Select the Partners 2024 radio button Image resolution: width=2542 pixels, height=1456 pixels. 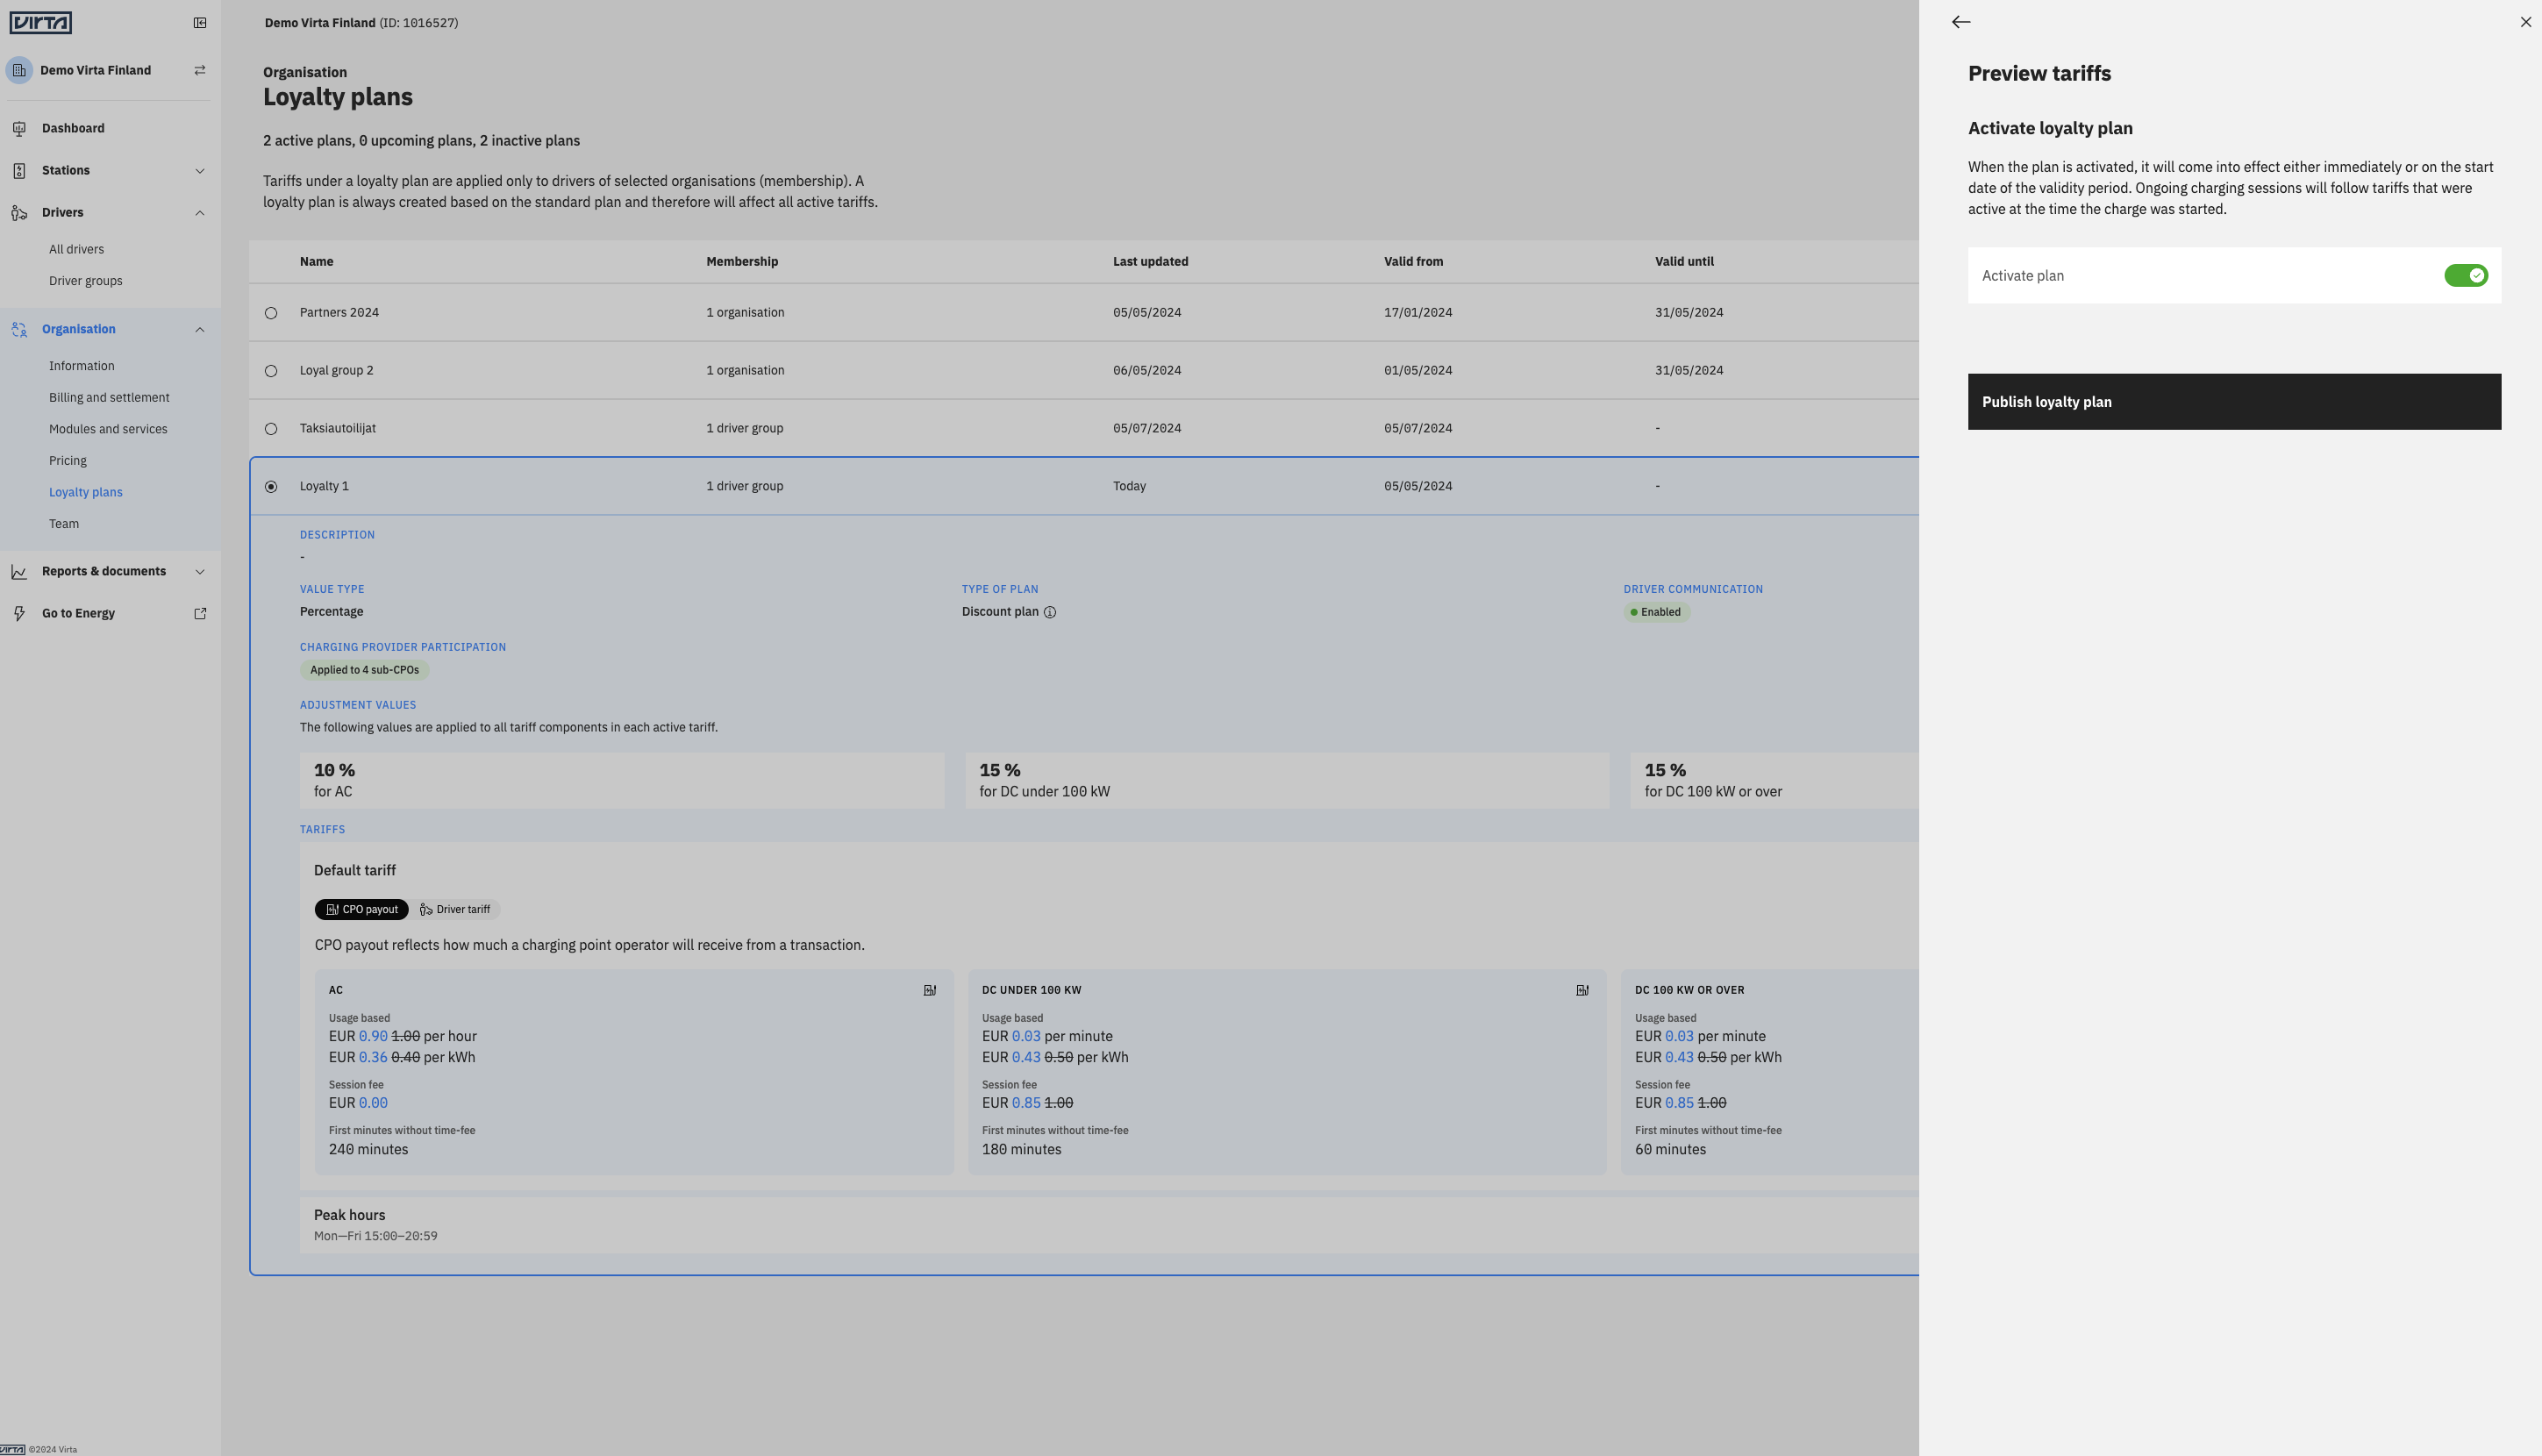(x=271, y=313)
